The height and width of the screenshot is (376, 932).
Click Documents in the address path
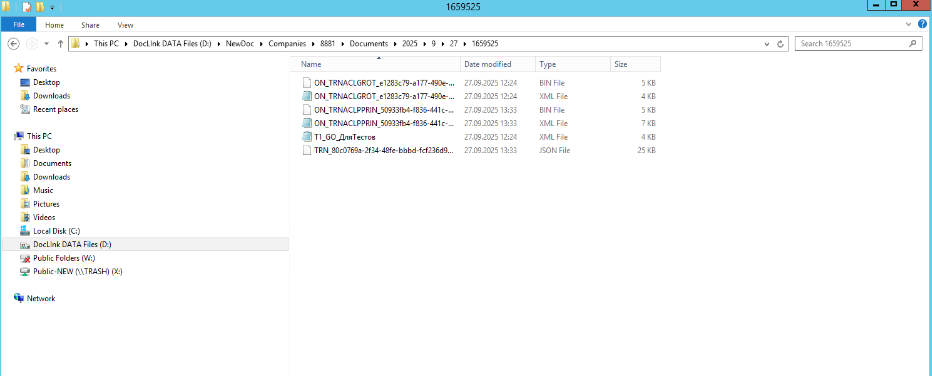(x=369, y=44)
